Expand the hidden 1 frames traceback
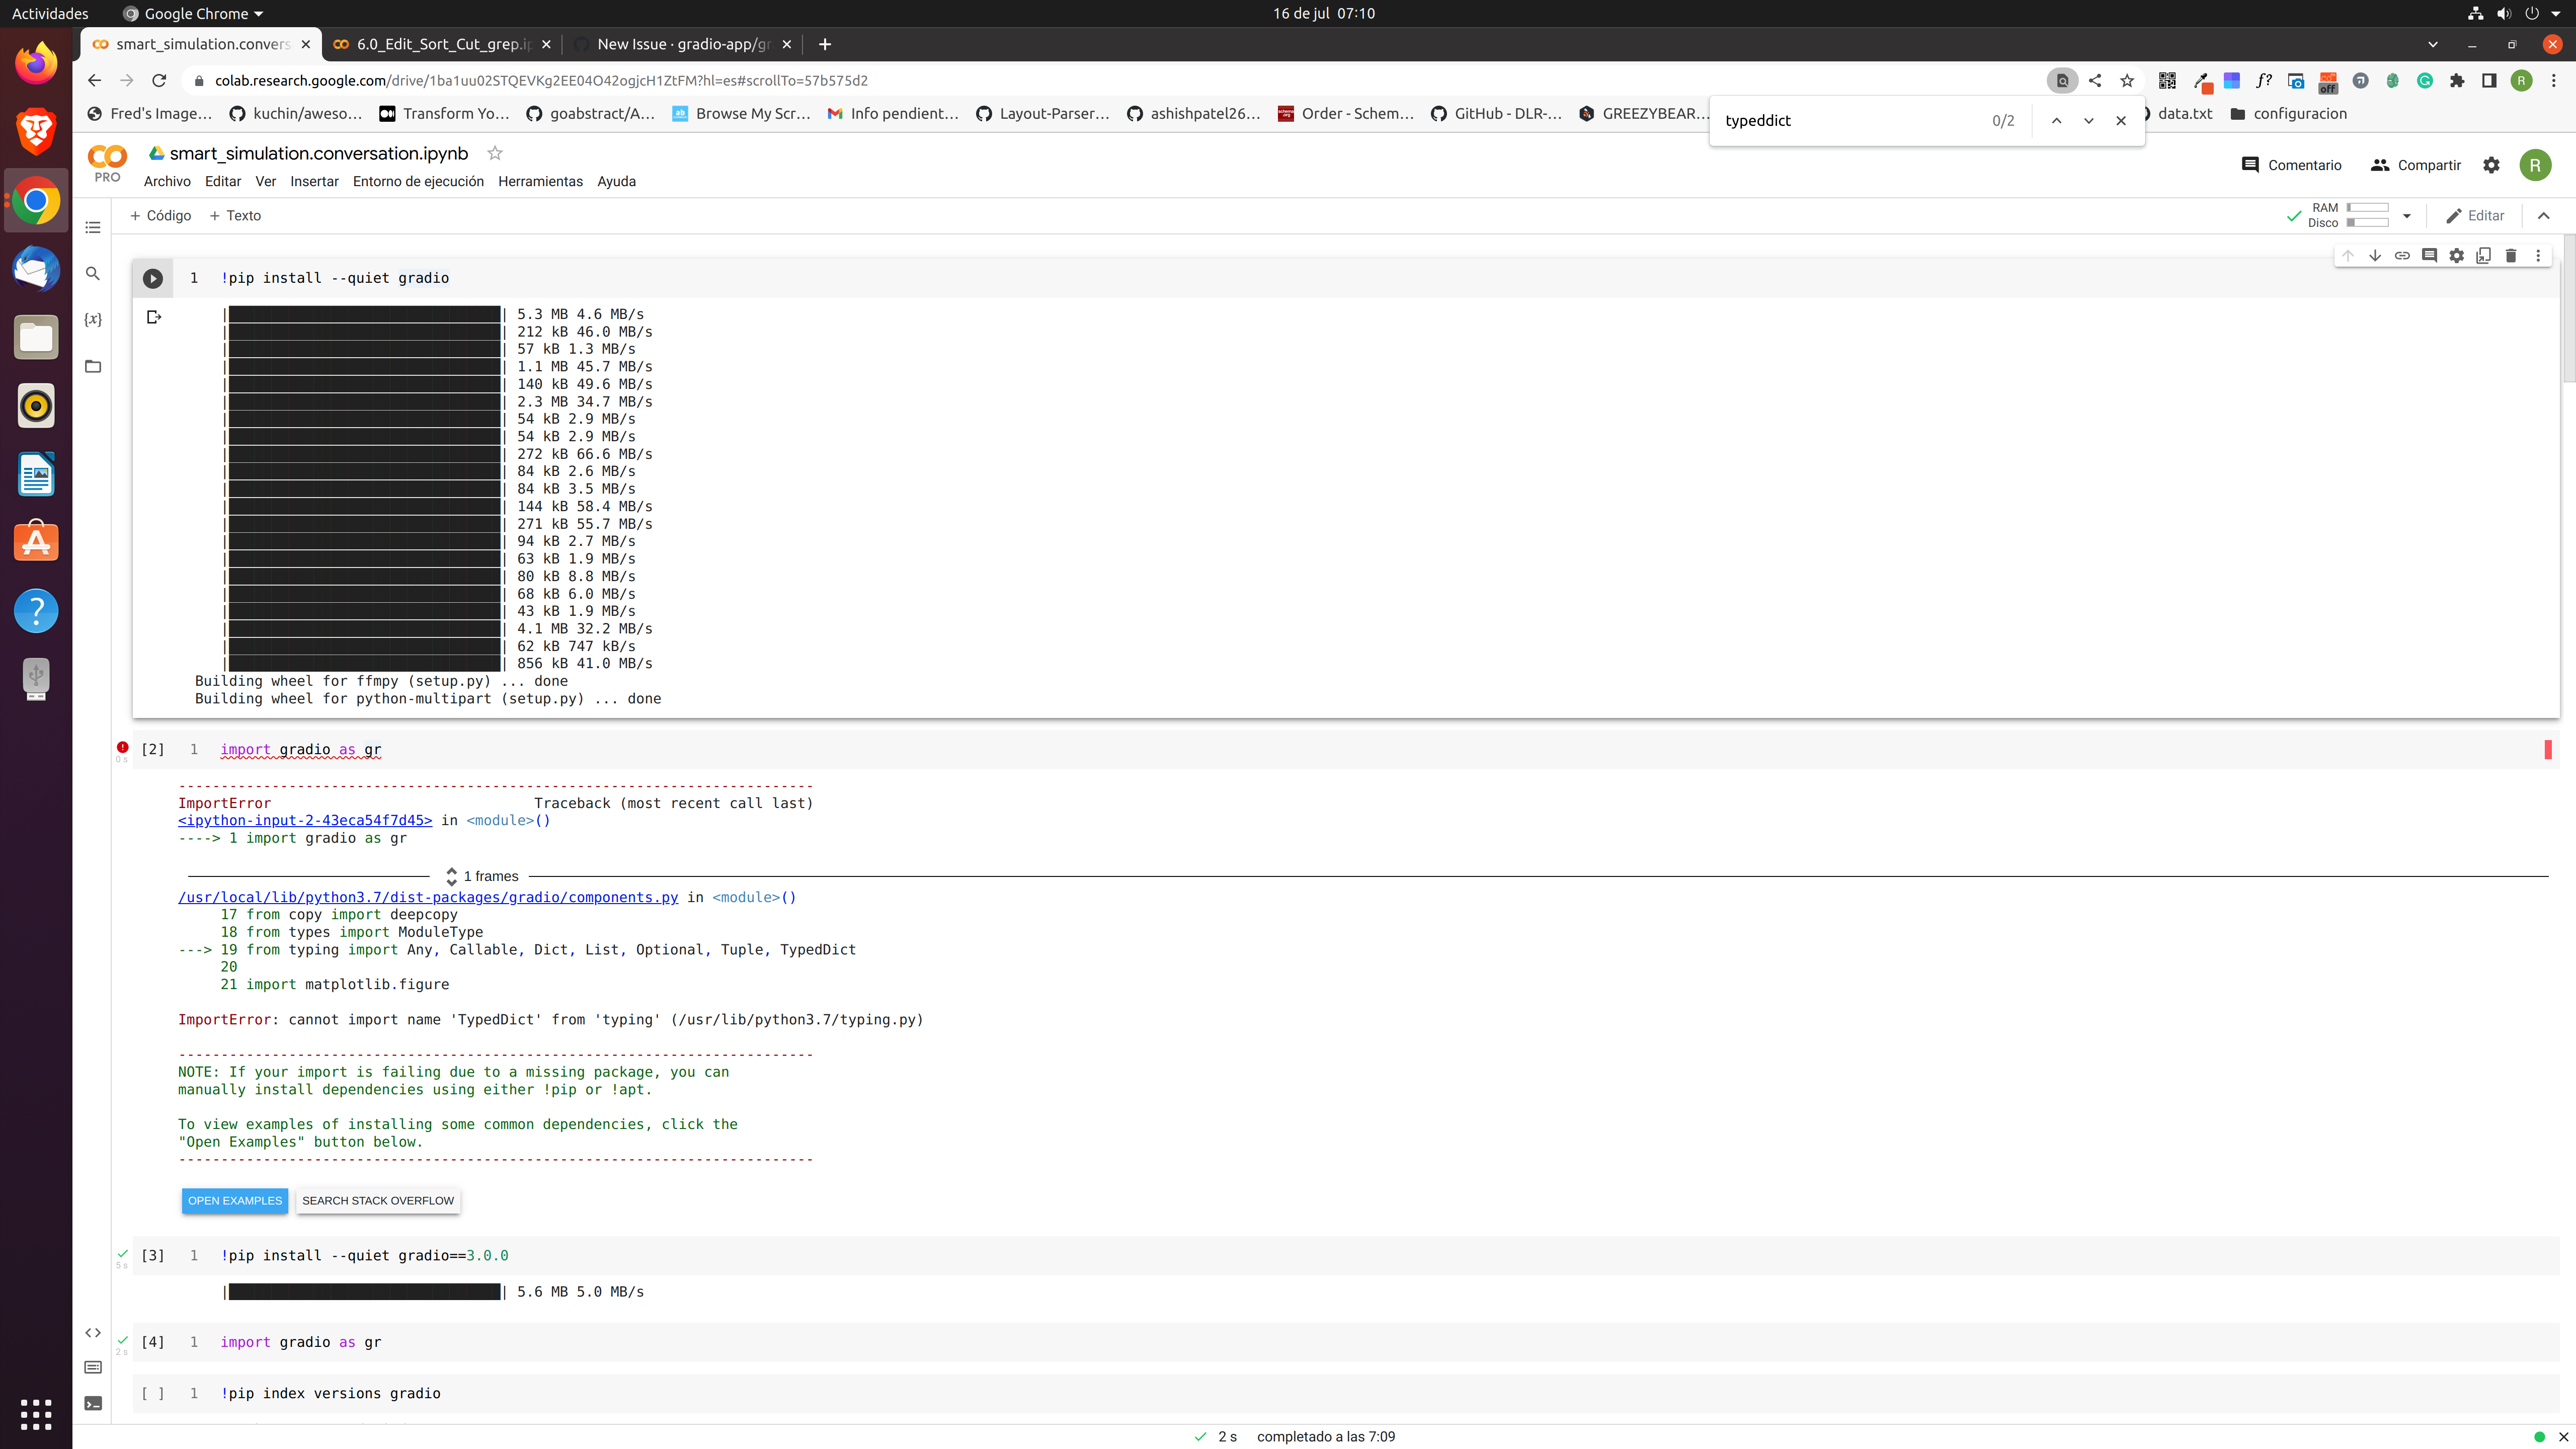 pos(482,876)
